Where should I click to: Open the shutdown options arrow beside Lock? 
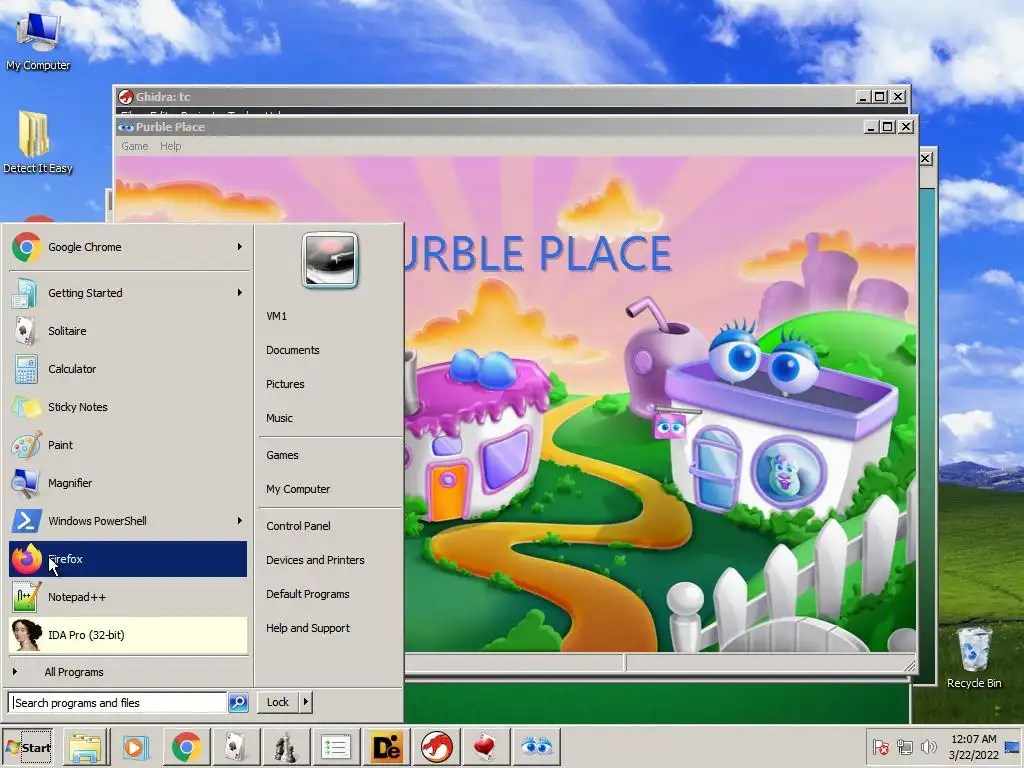coord(306,702)
